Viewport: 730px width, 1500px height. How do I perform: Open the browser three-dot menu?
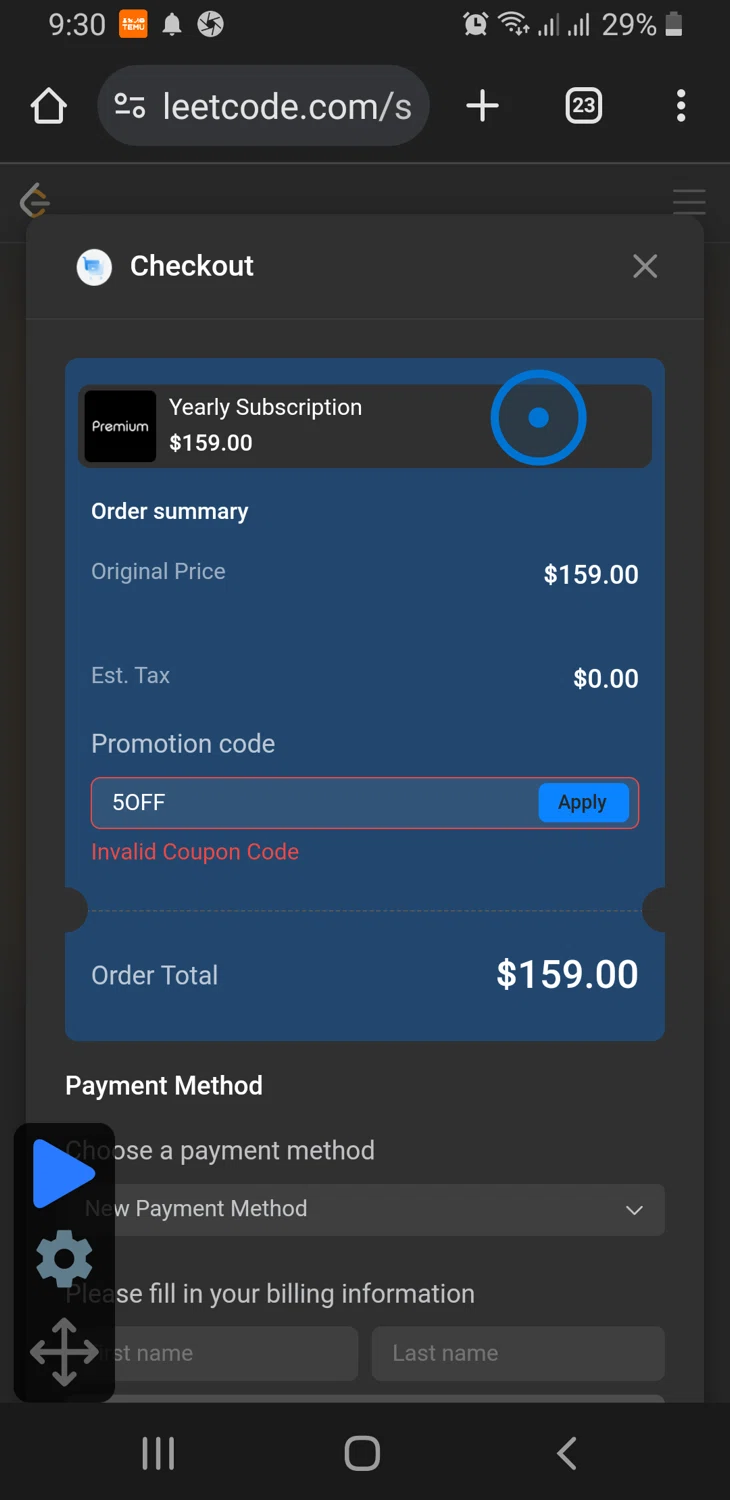[x=681, y=106]
